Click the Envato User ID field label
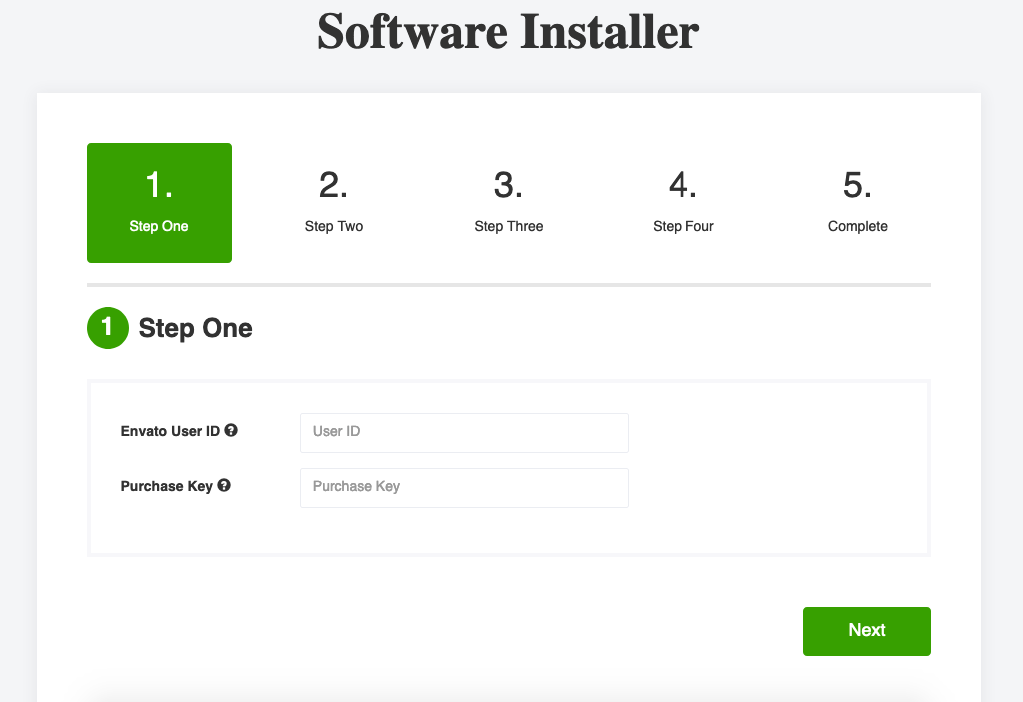The height and width of the screenshot is (702, 1023). point(170,430)
